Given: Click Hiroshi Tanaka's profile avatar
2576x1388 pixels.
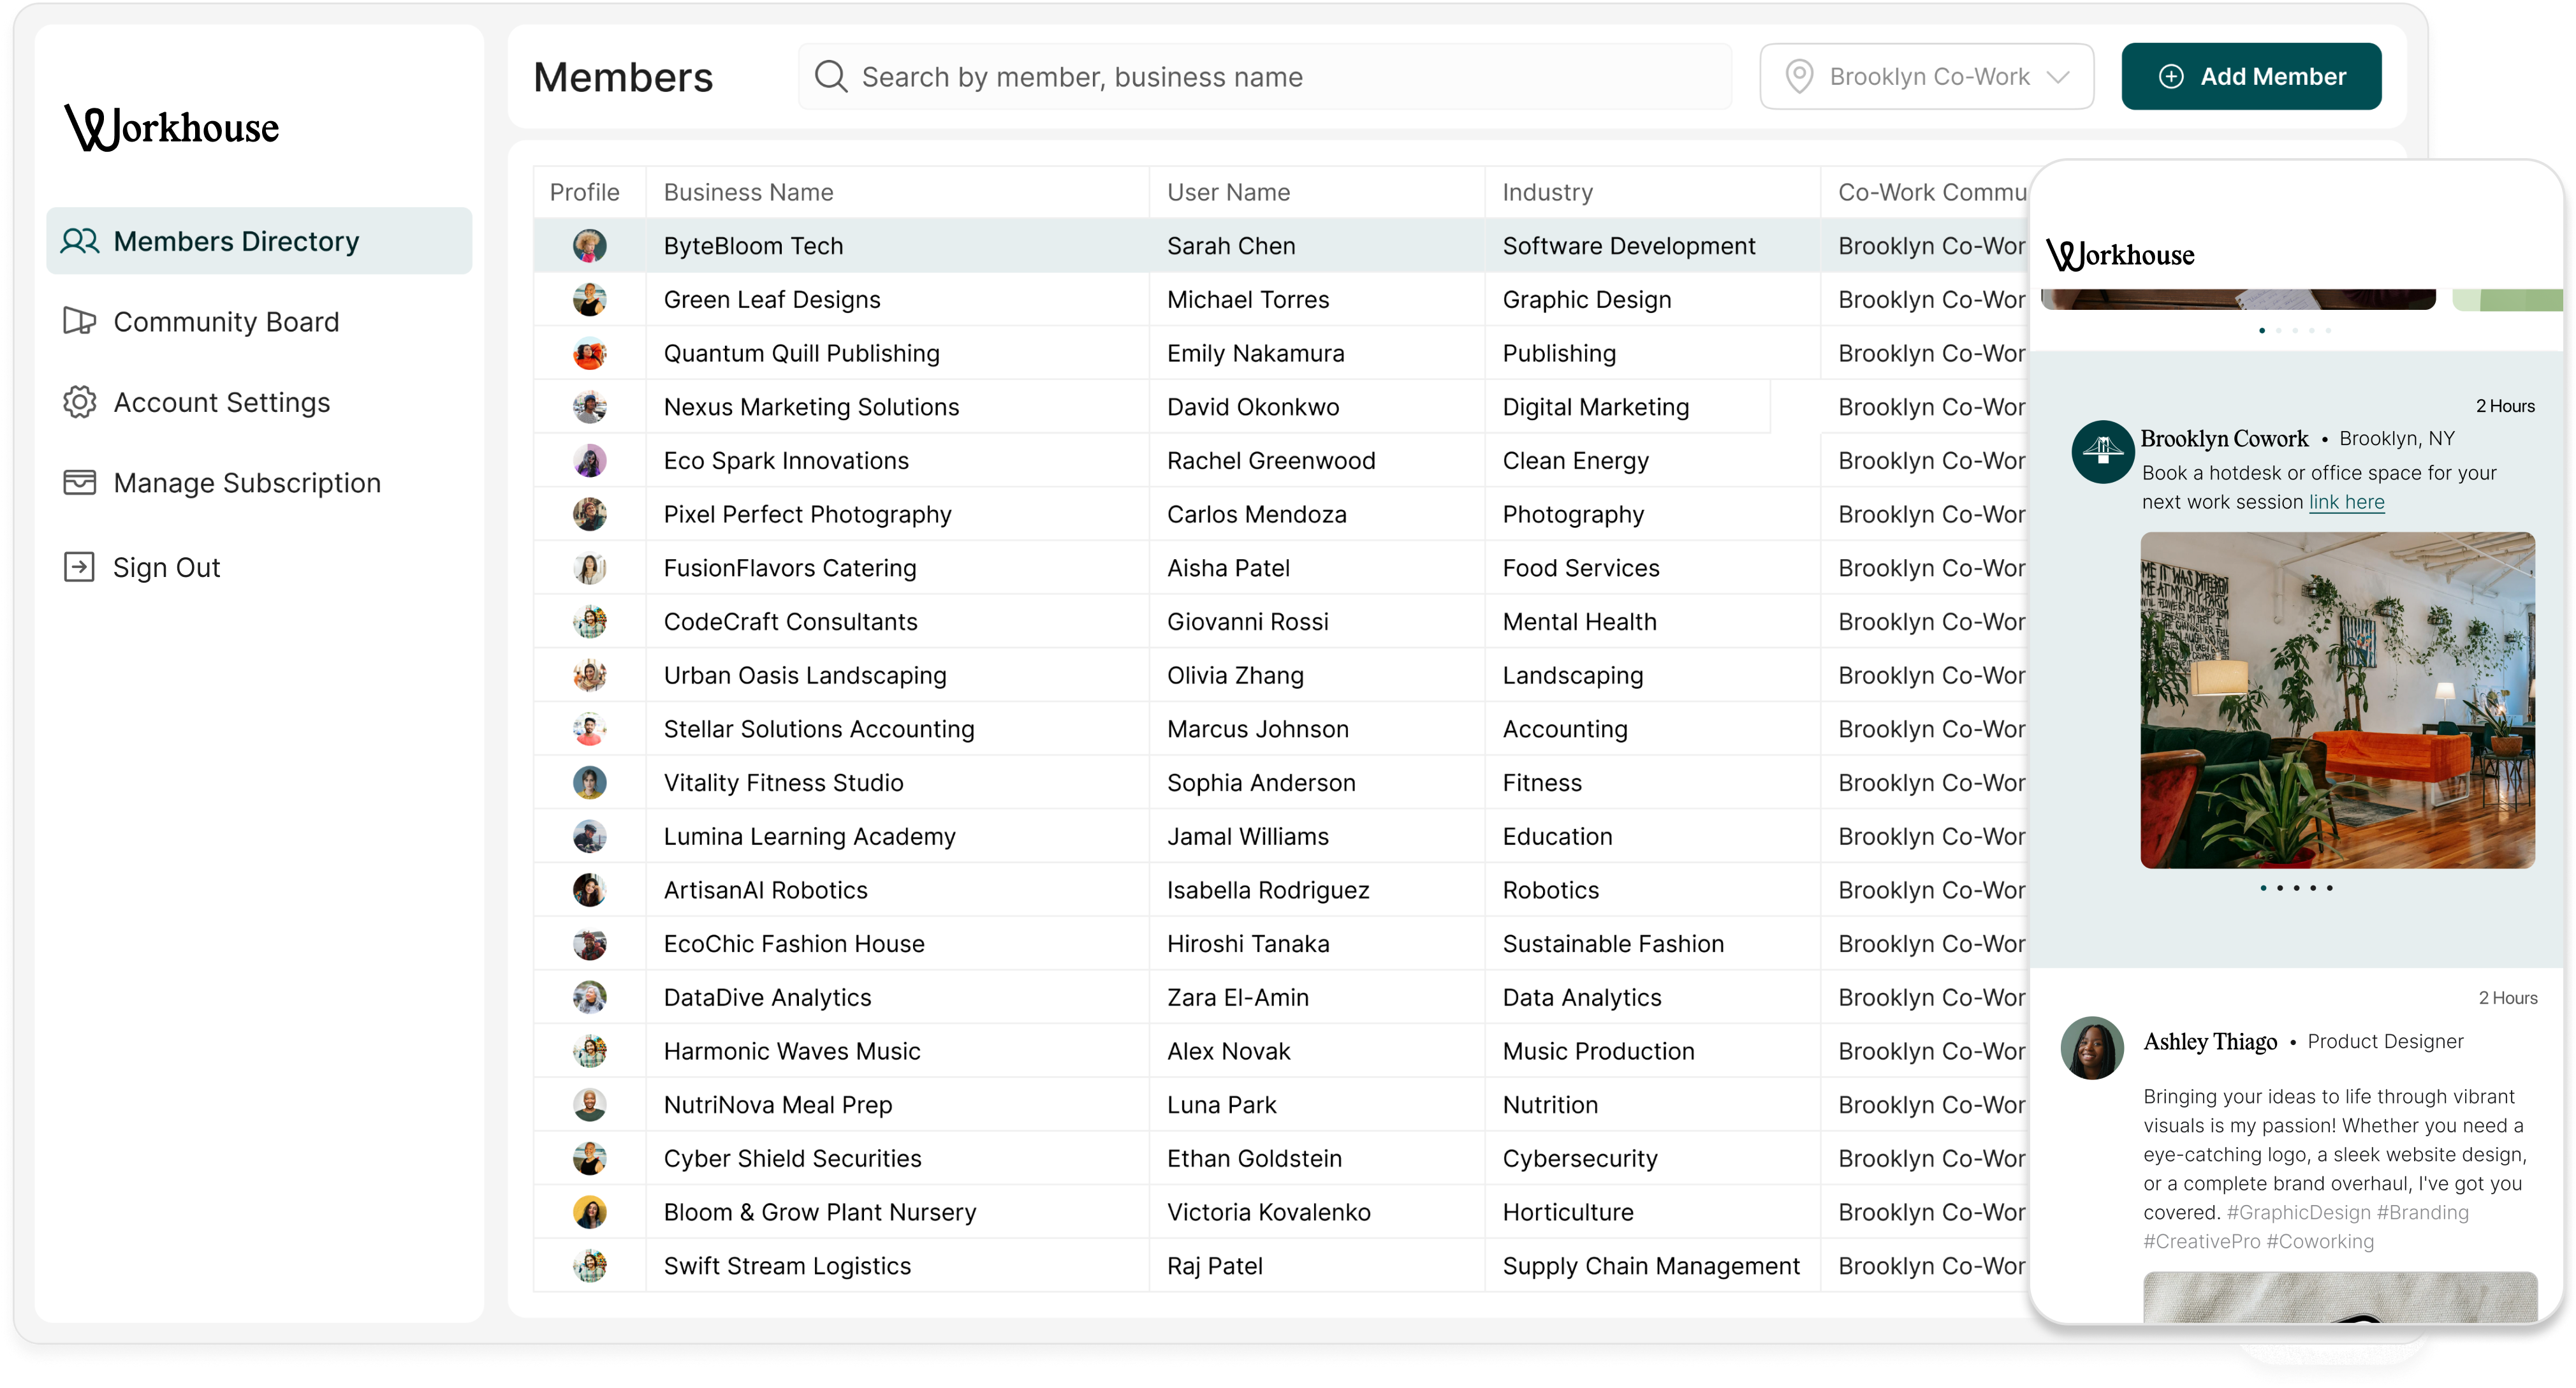Looking at the screenshot, I should [590, 944].
